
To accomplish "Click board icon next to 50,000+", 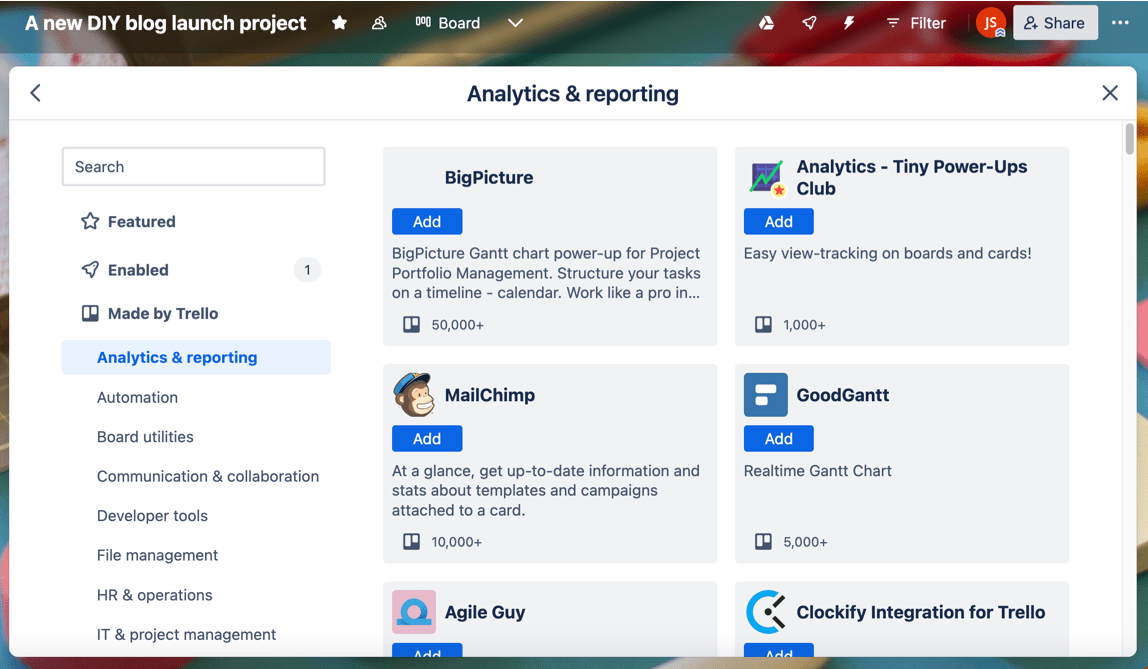I will (x=411, y=324).
